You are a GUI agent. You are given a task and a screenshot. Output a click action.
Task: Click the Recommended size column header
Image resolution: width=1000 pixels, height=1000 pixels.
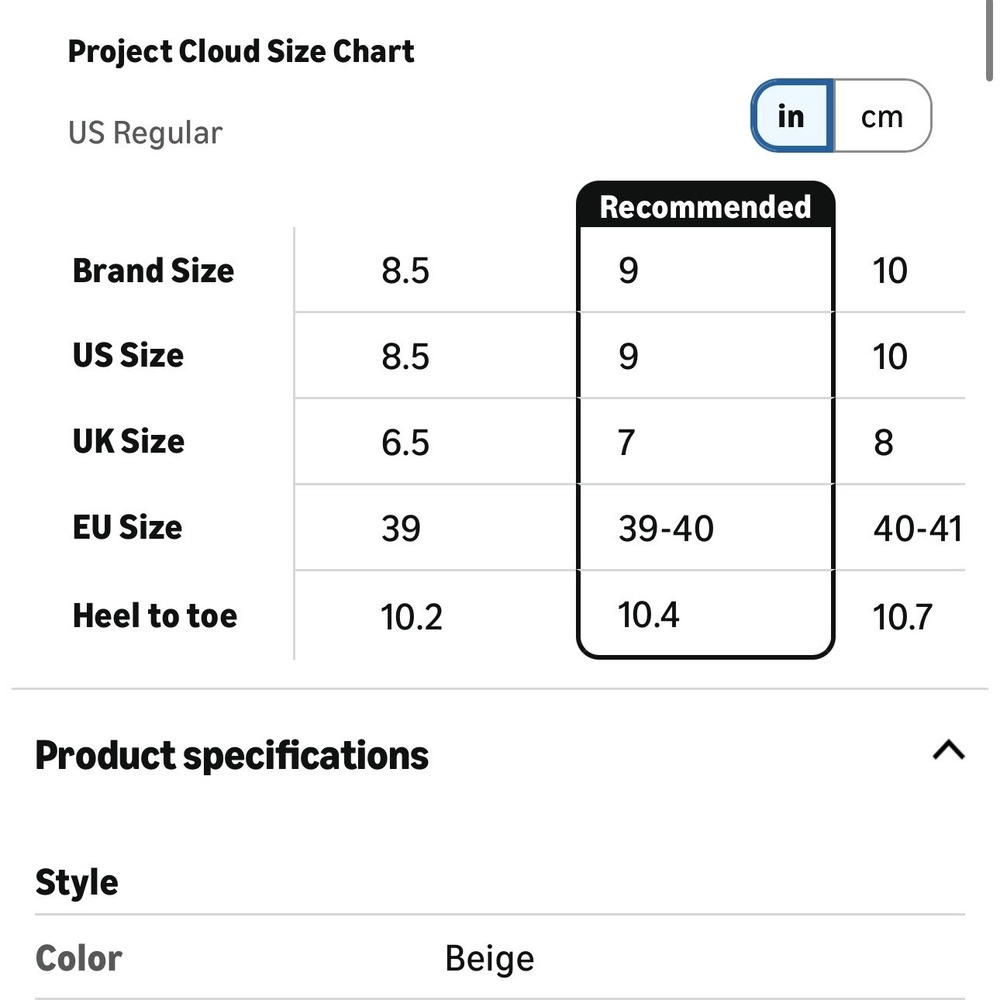[x=705, y=206]
